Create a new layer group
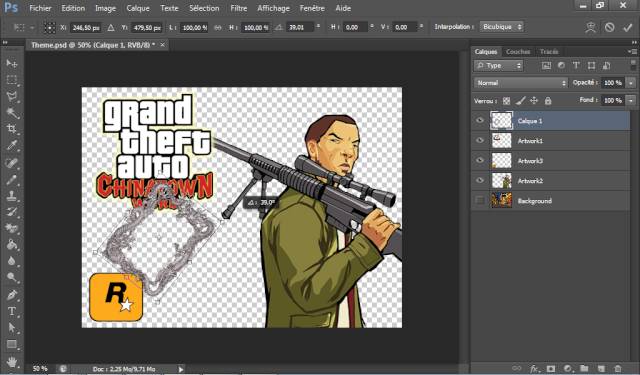Viewport: 640px width, 375px height. pyautogui.click(x=584, y=368)
